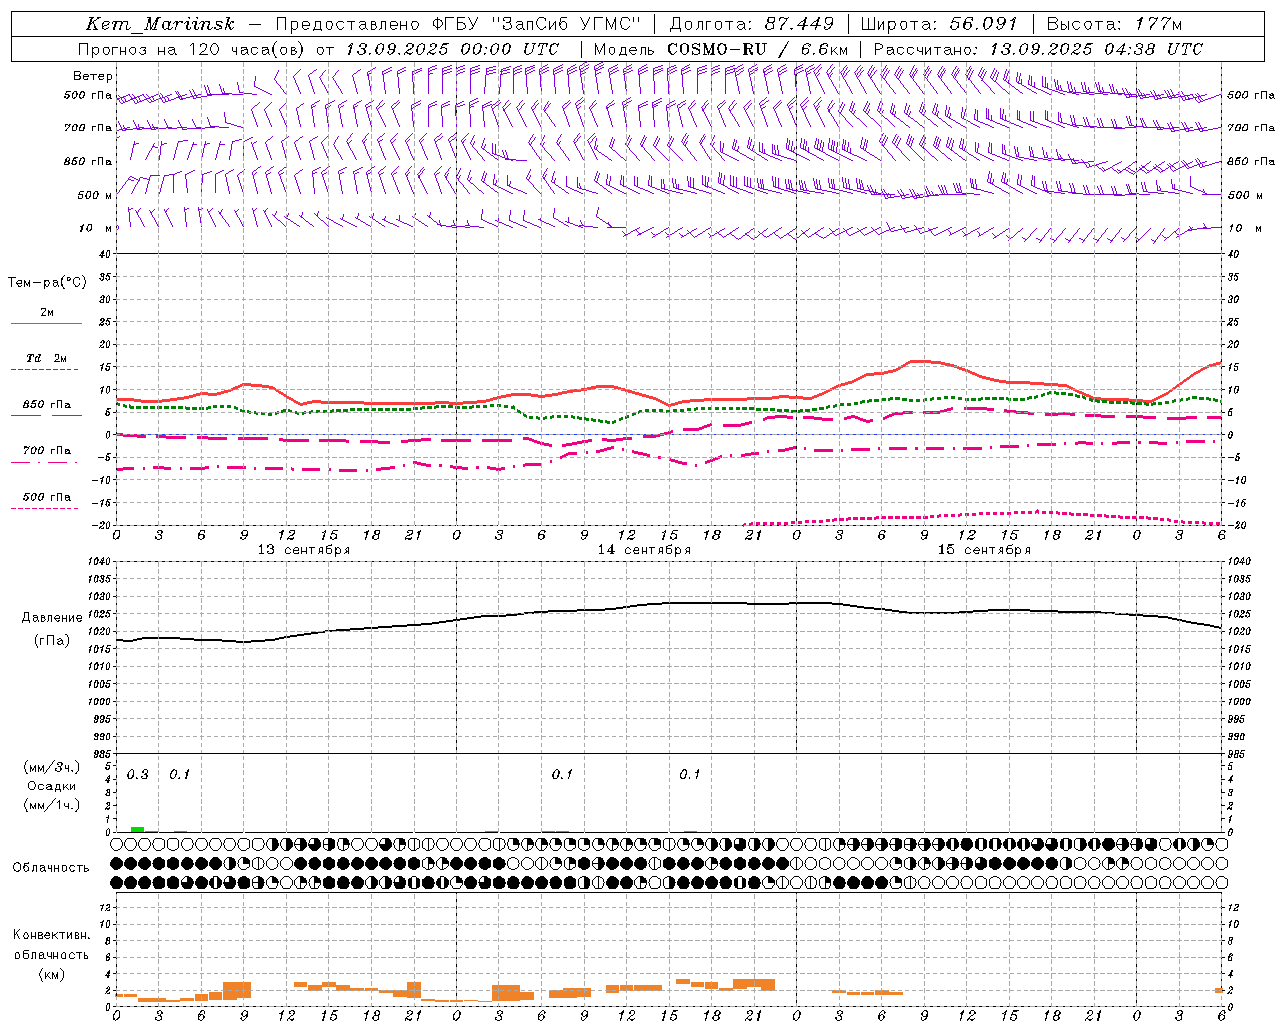This screenshot has width=1280, height=1024.
Task: Click the (мм/1ч.) precipitation unit label
Action: (x=52, y=805)
